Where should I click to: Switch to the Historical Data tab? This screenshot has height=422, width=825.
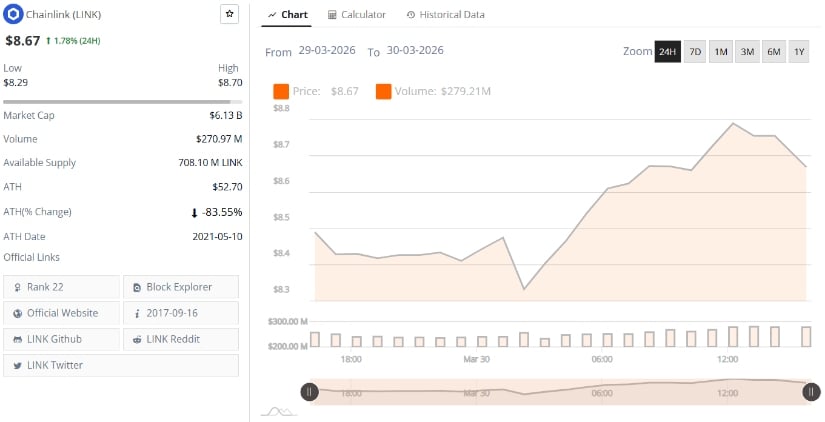[x=446, y=15]
